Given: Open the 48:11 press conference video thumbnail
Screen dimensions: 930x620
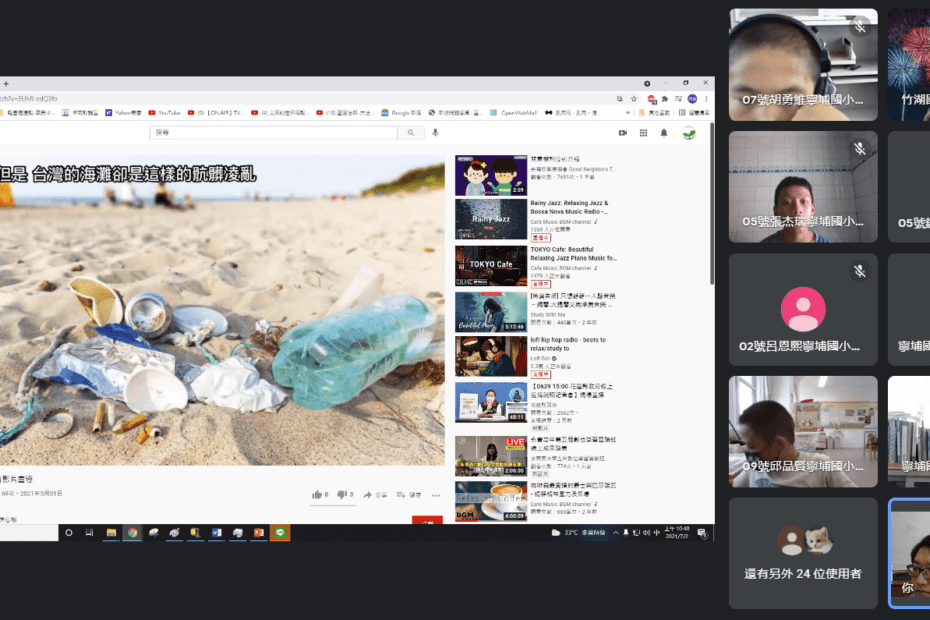Looking at the screenshot, I should 491,402.
